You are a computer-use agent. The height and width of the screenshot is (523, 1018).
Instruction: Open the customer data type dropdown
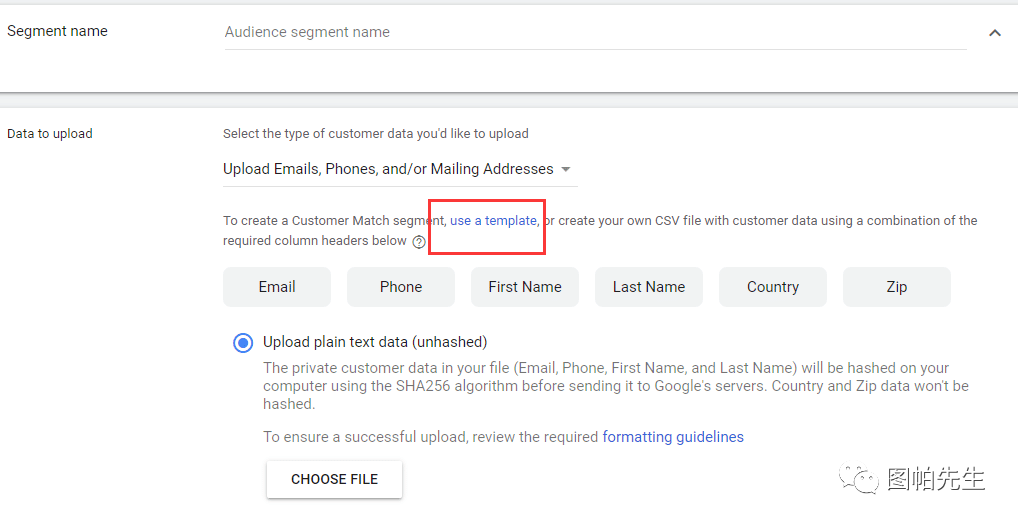(399, 169)
